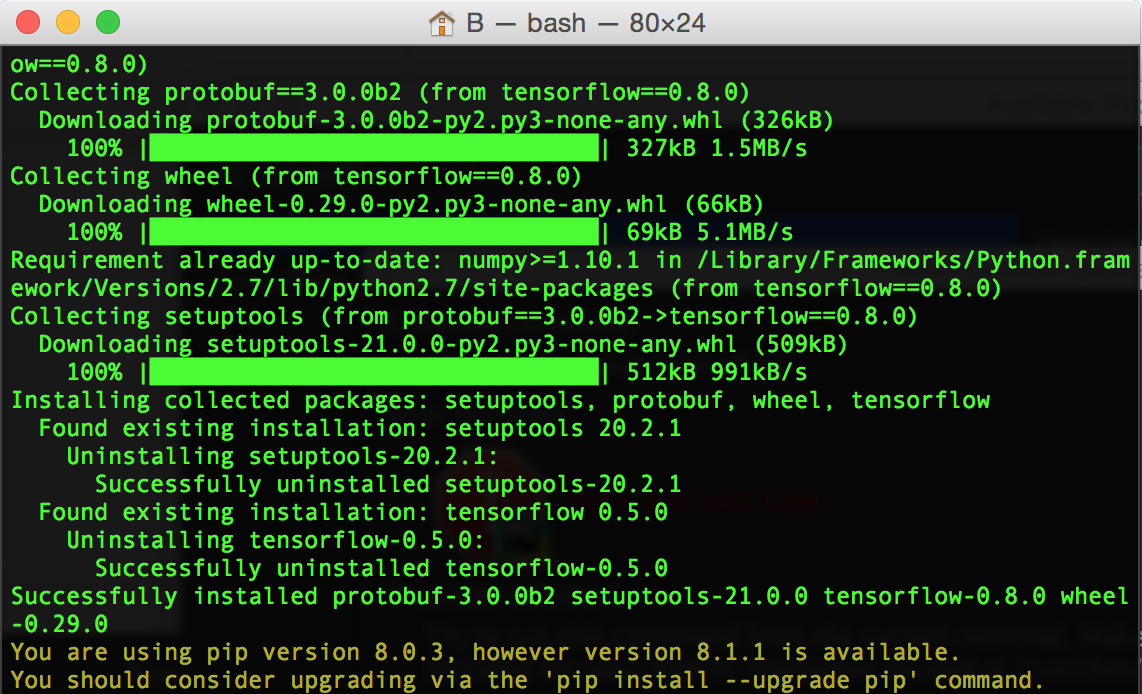Screen dimensions: 1142x694
Task: Click the 'Installing collected packages' line
Action: pyautogui.click(x=500, y=400)
